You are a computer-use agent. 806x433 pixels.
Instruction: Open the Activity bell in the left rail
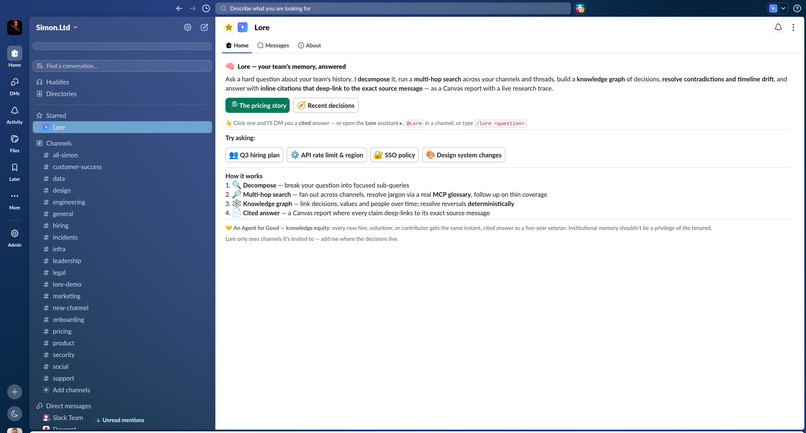[14, 114]
